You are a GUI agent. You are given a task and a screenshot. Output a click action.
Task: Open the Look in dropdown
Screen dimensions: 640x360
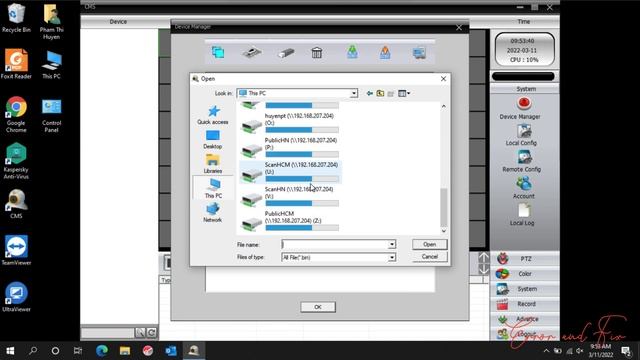pyautogui.click(x=354, y=93)
